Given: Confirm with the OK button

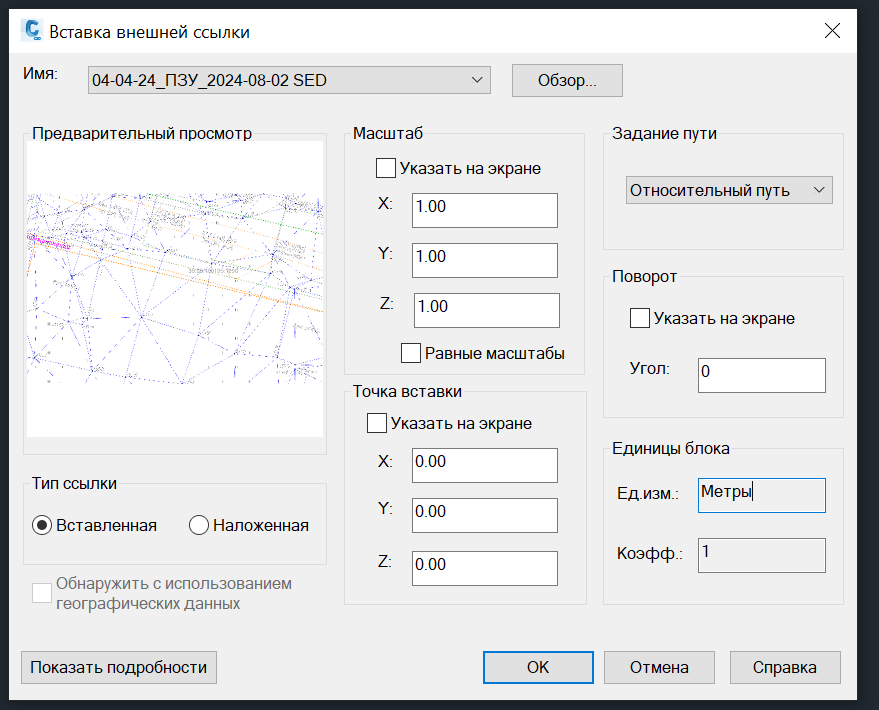Looking at the screenshot, I should click(538, 667).
